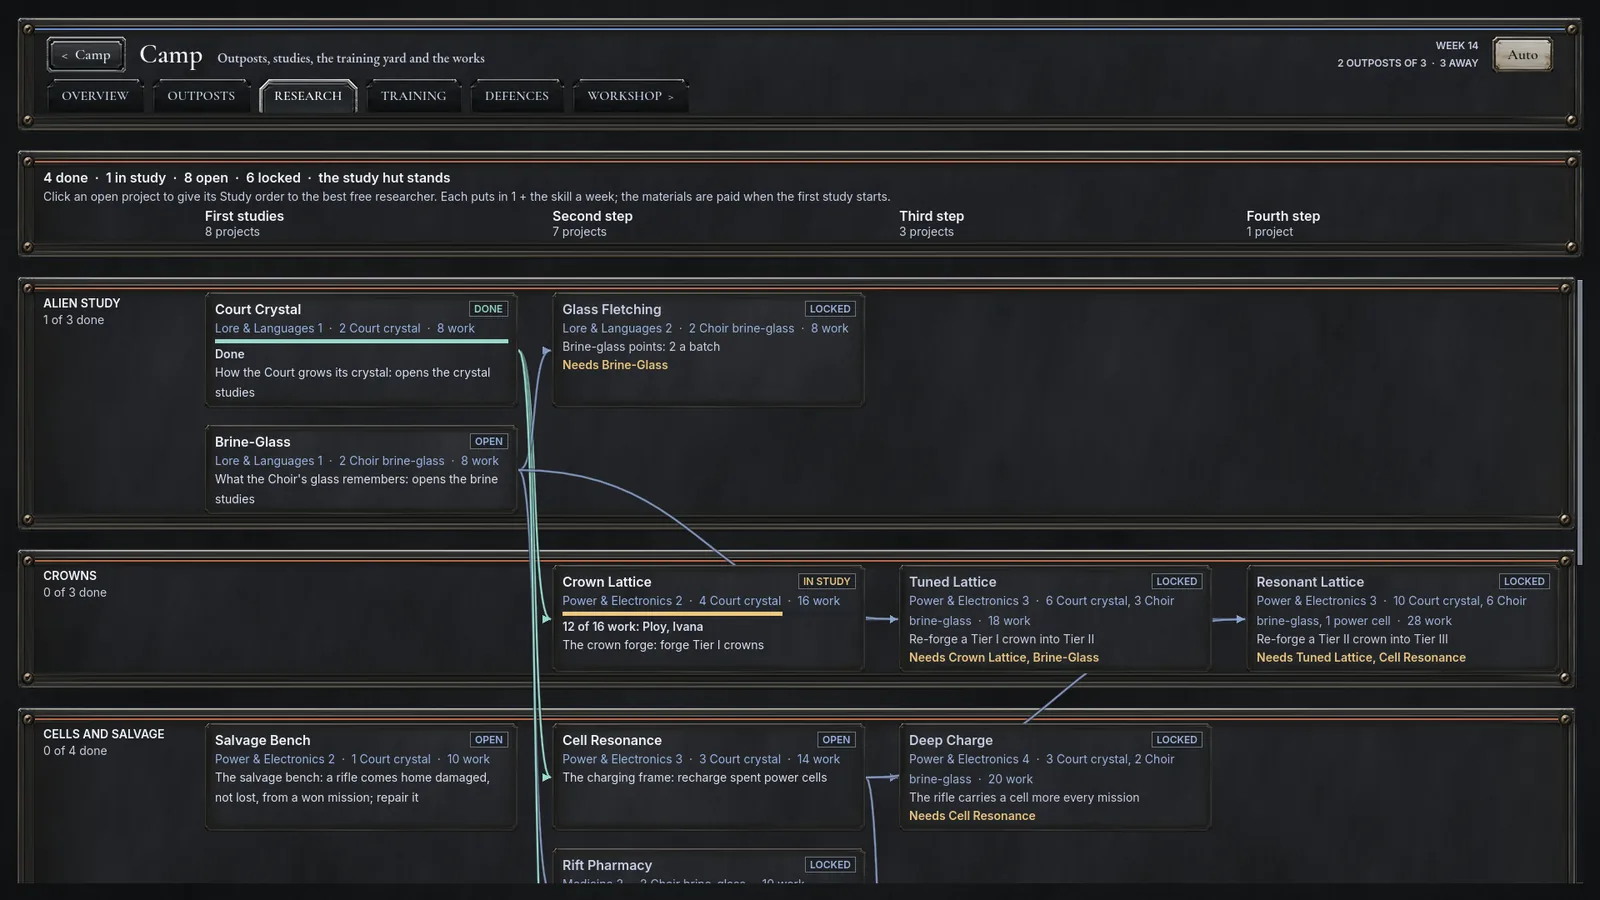Click 'Re-forge a Tier I crown into Tier II'
Image resolution: width=1600 pixels, height=900 pixels.
click(1001, 639)
